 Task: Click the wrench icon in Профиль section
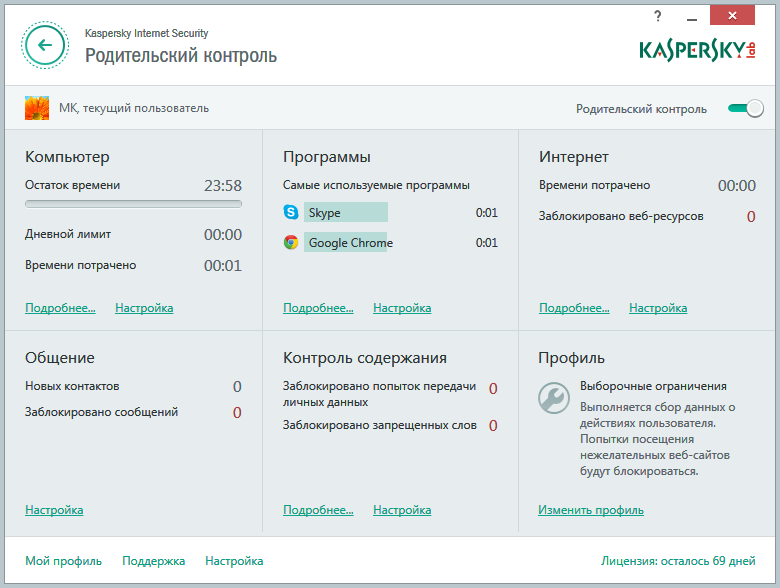click(554, 397)
